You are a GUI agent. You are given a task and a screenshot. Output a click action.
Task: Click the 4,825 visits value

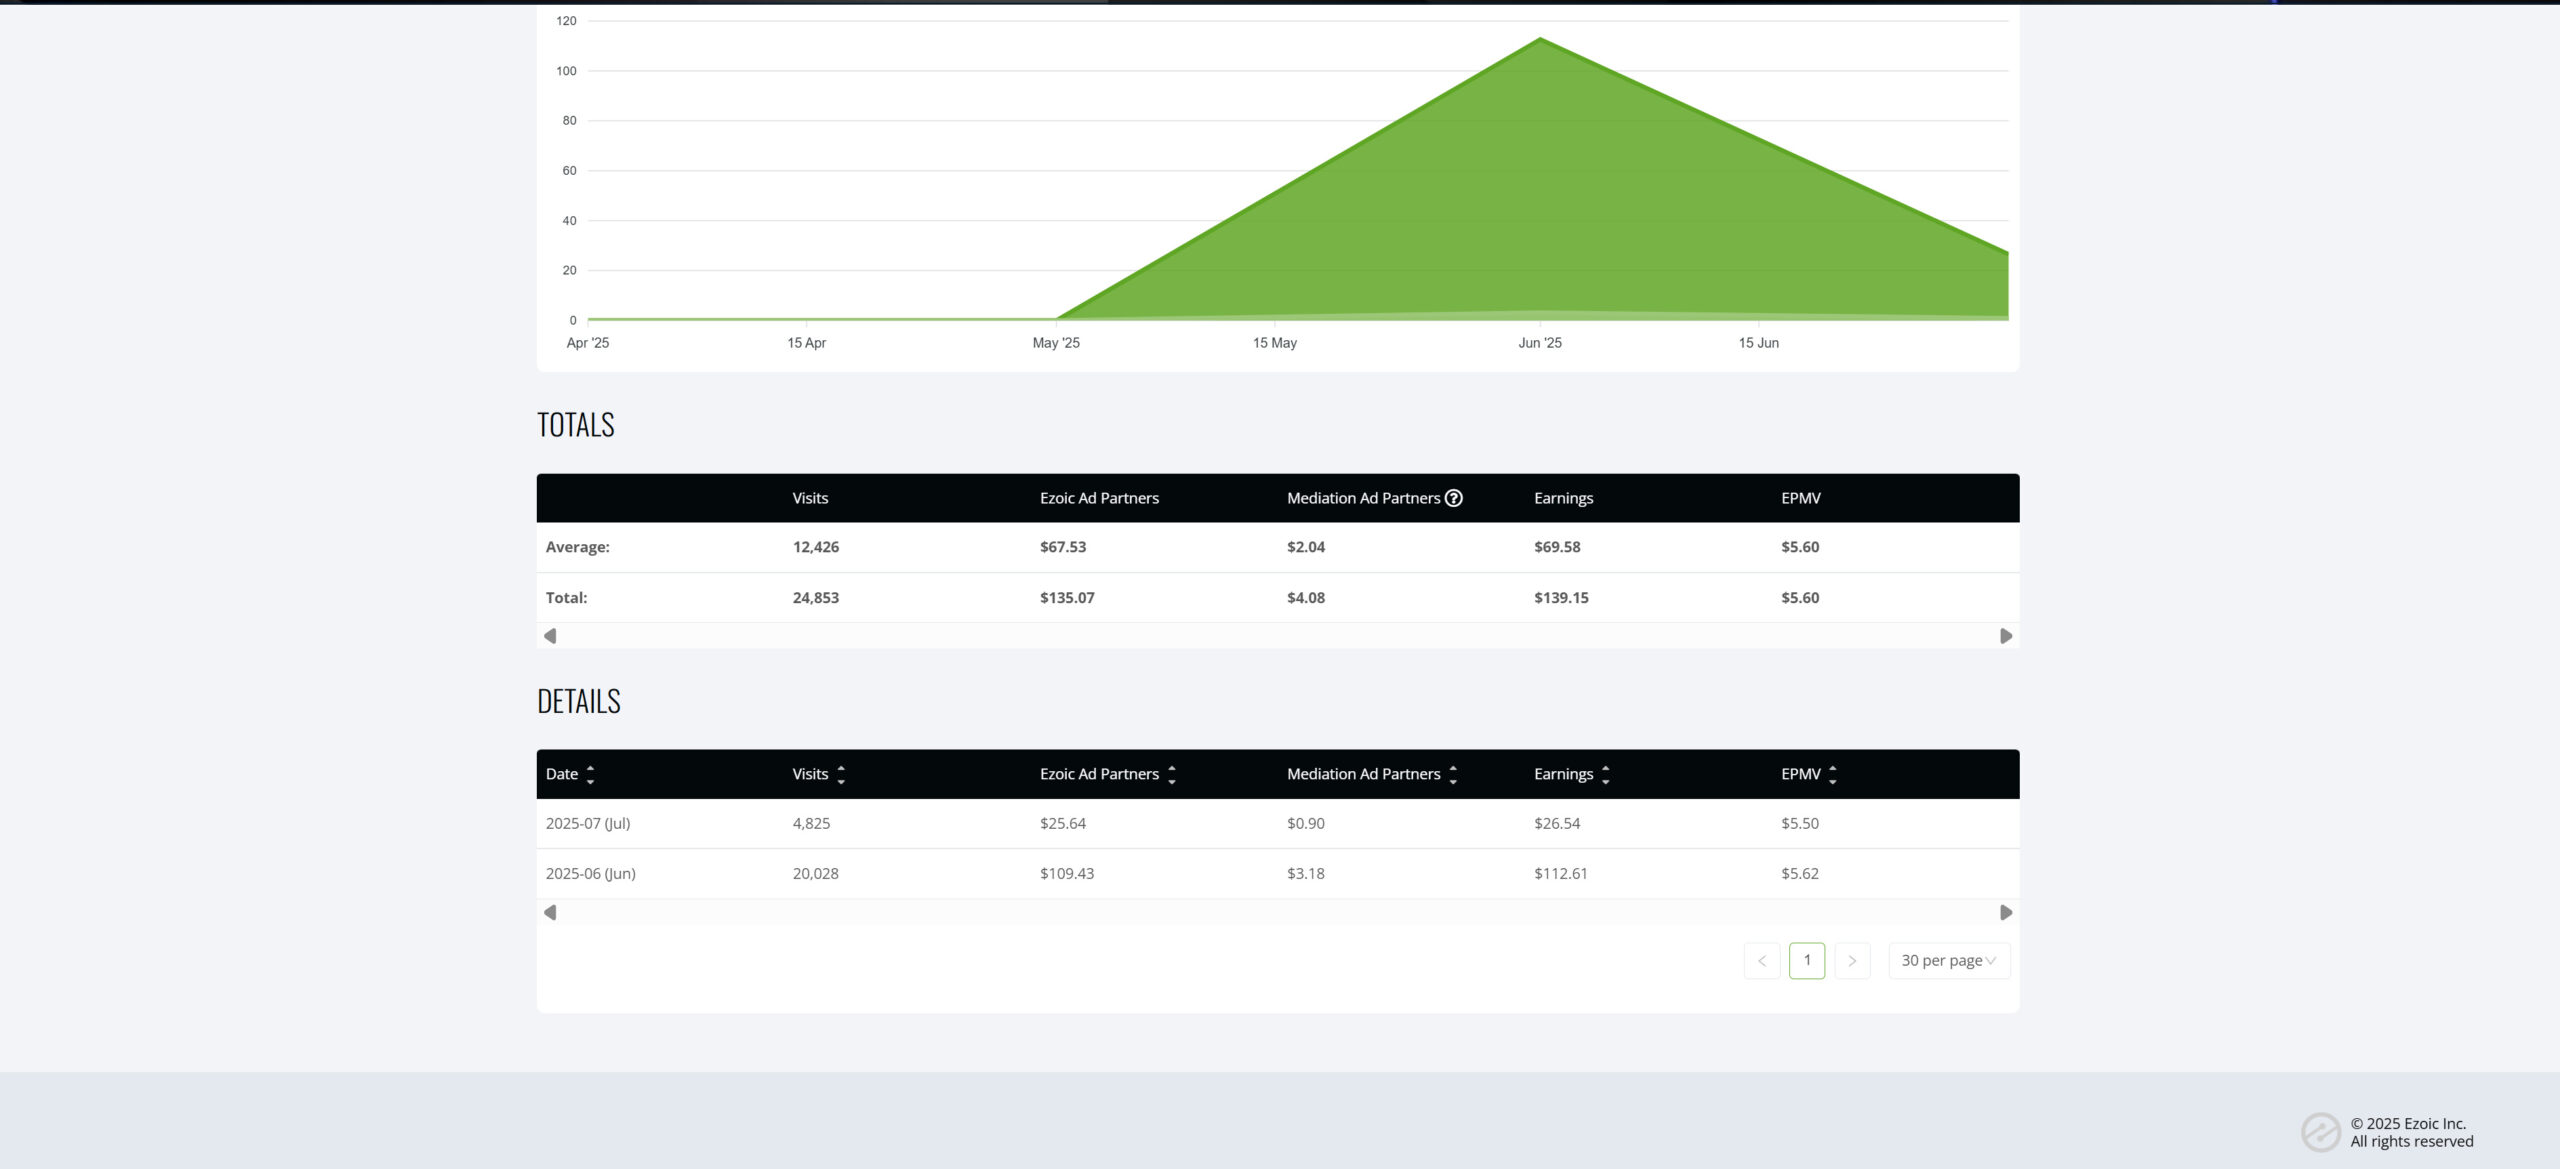coord(812,824)
